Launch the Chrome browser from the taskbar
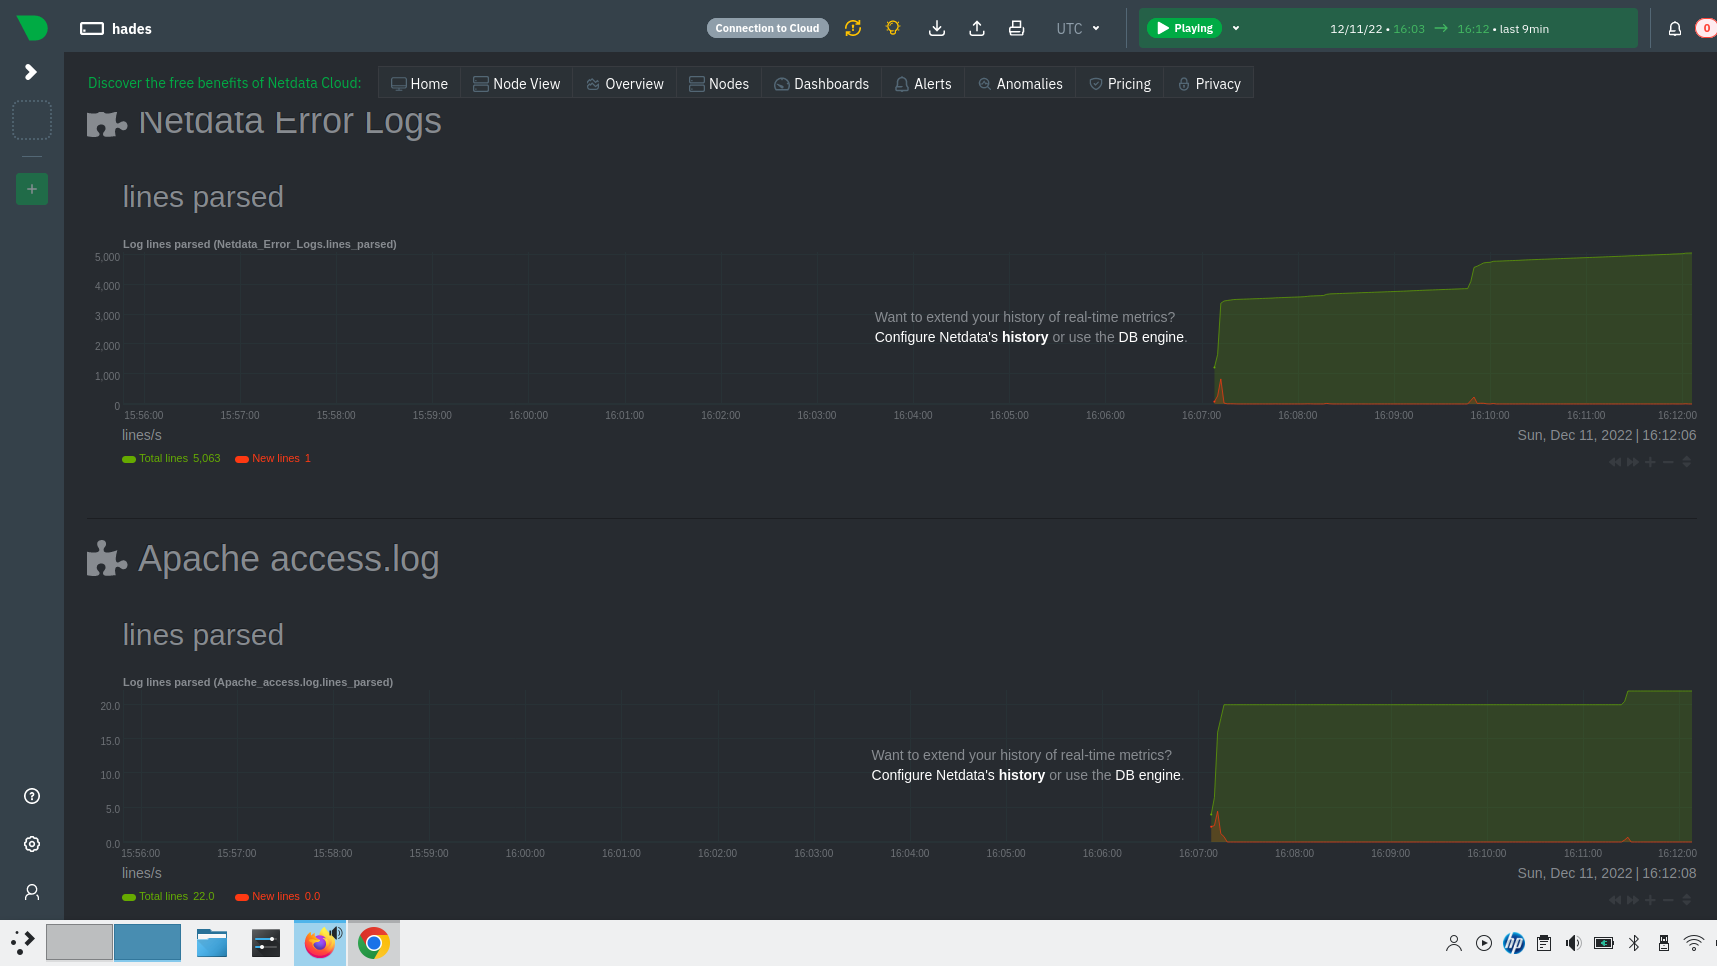Image resolution: width=1717 pixels, height=966 pixels. pyautogui.click(x=374, y=943)
